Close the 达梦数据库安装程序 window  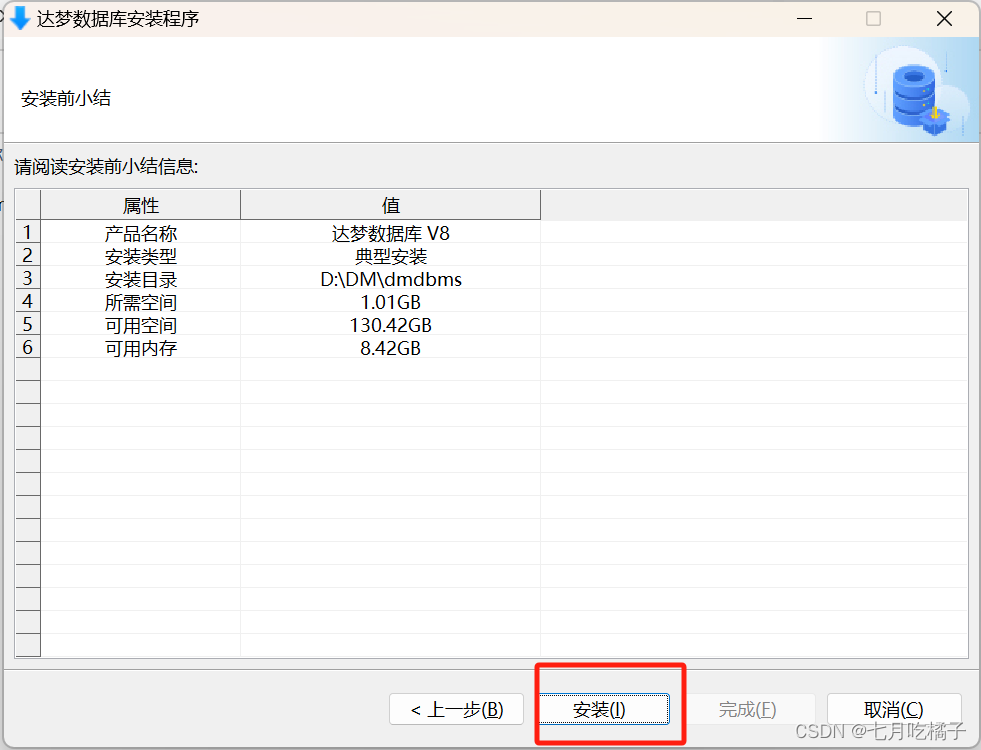point(944,19)
